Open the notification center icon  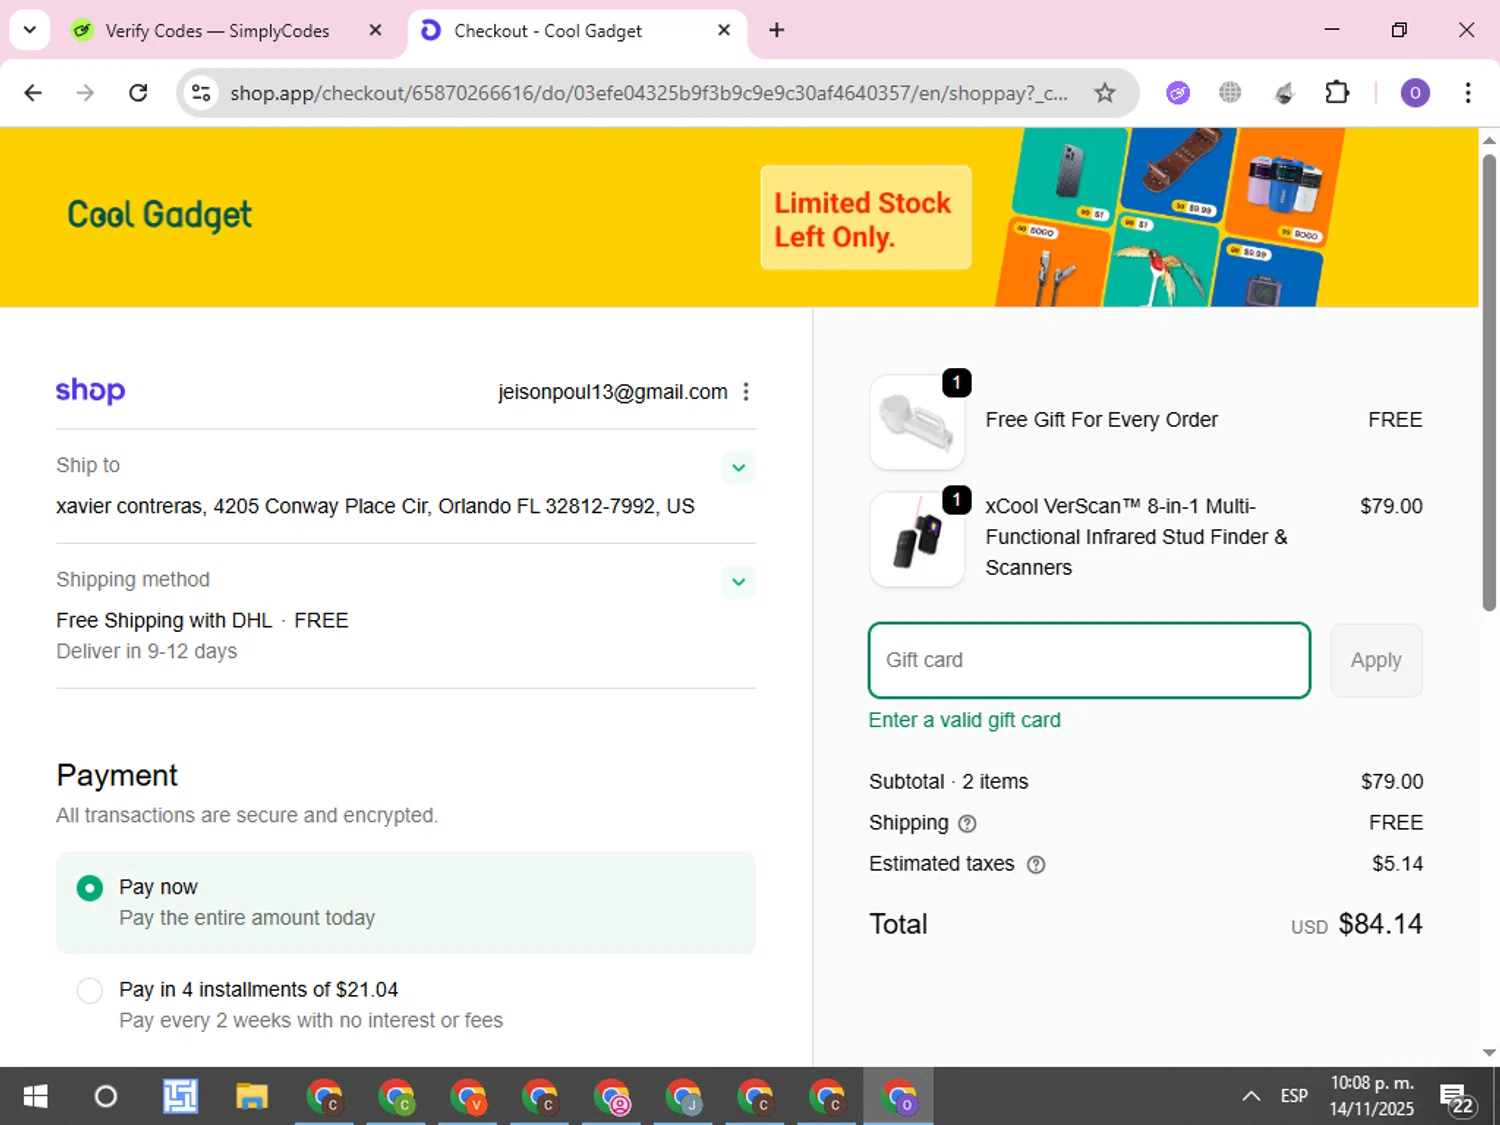point(1456,1098)
